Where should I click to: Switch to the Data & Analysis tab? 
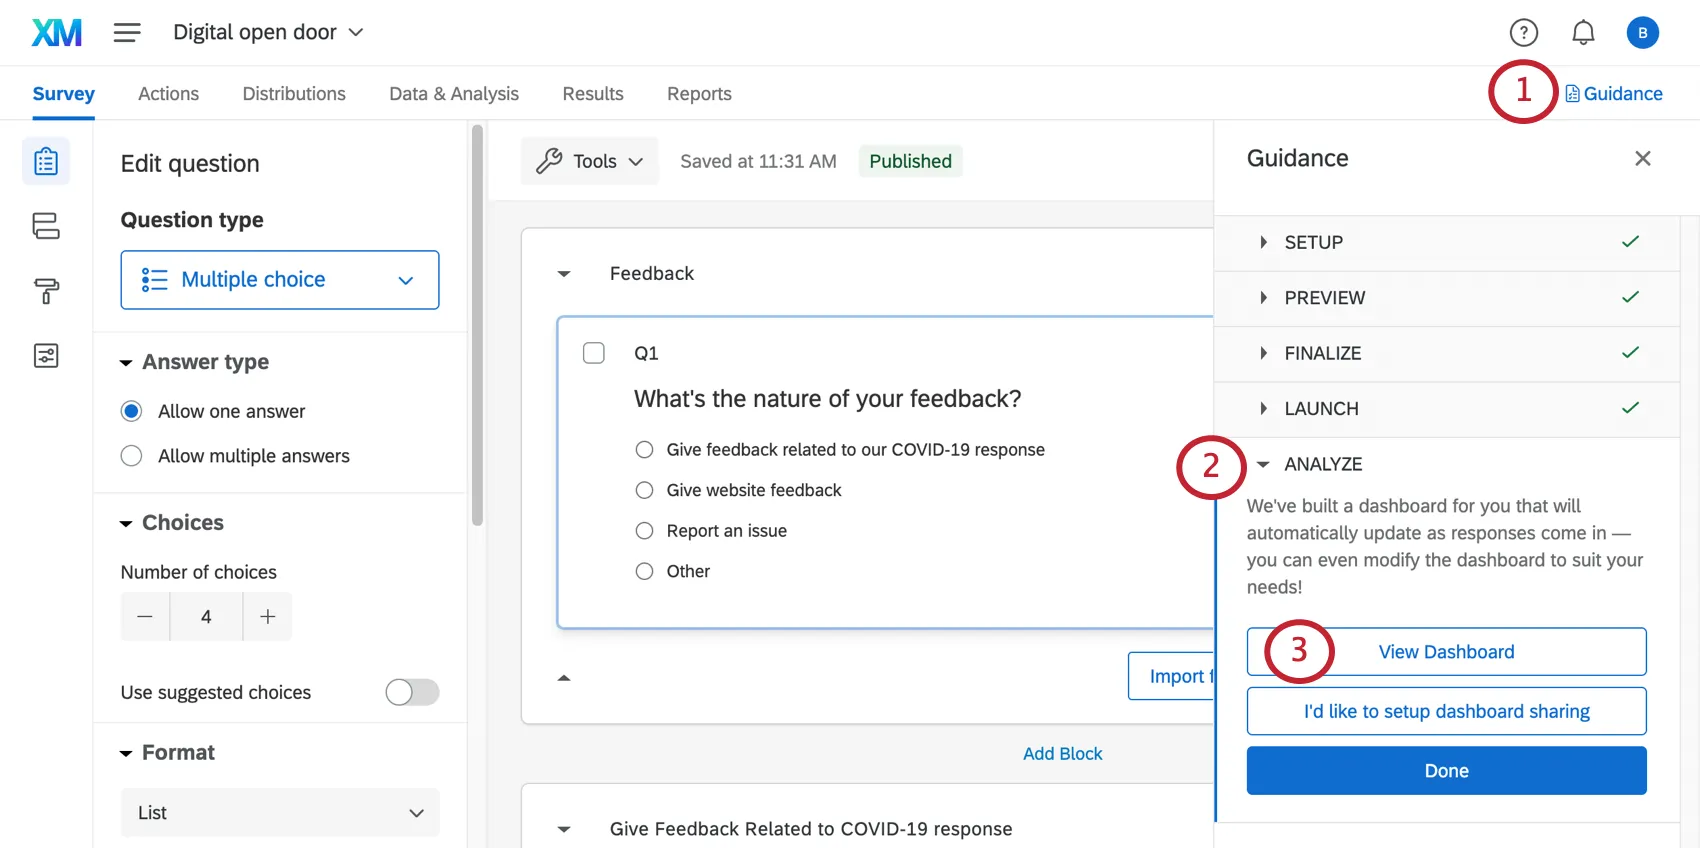(x=454, y=94)
